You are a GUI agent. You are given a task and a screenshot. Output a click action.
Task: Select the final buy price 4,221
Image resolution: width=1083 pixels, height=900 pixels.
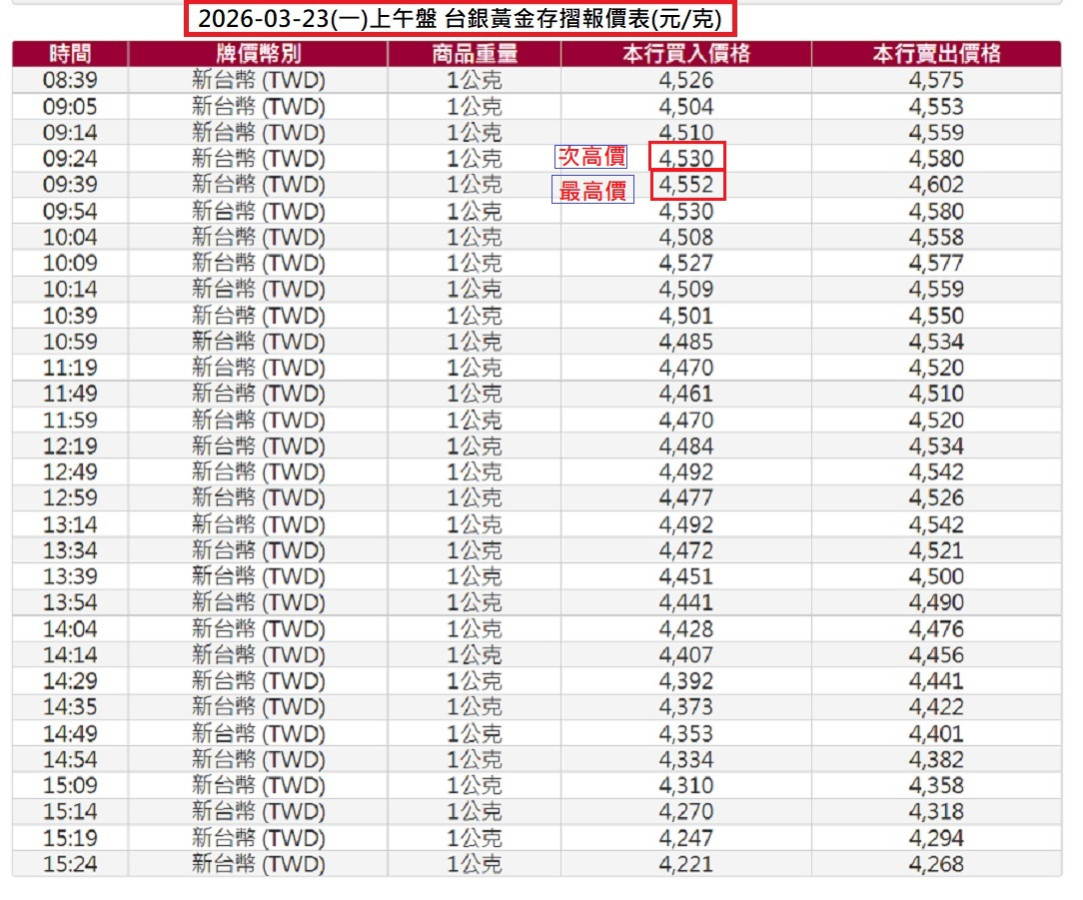tap(687, 863)
